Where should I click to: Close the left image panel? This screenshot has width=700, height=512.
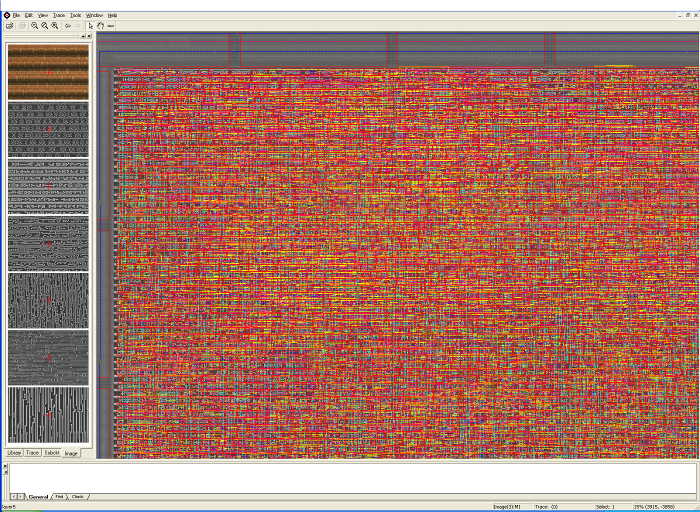pos(89,36)
